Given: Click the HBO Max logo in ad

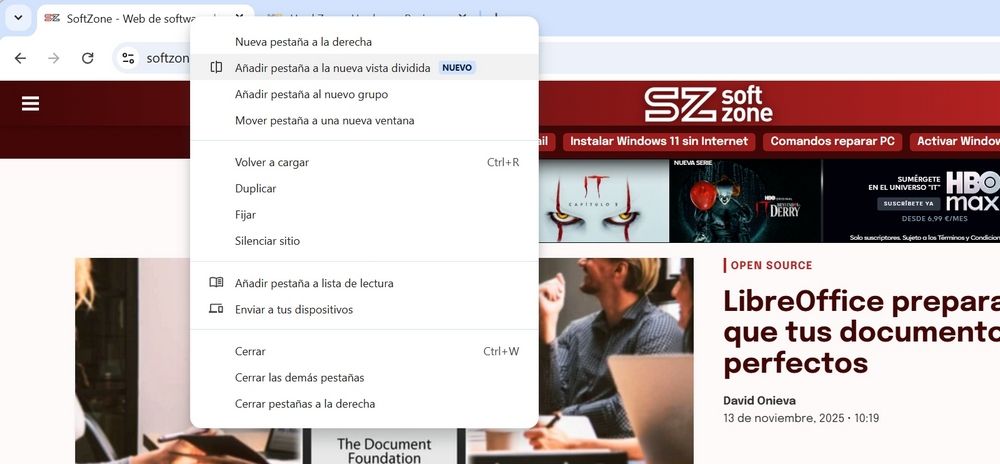Looking at the screenshot, I should pos(973,191).
